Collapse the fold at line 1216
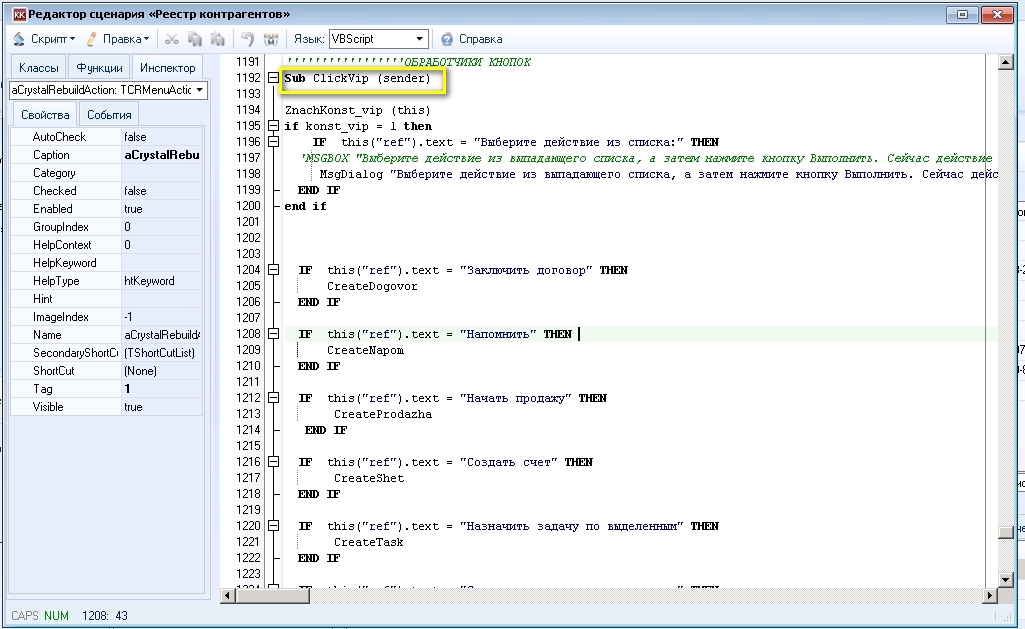Image resolution: width=1025 pixels, height=629 pixels. [273, 462]
